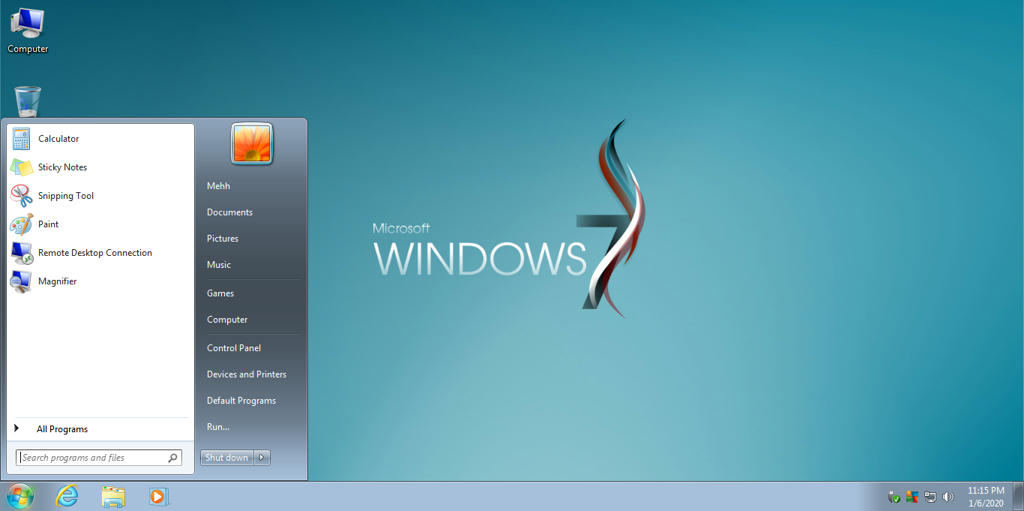
Task: Launch Windows Media Player from the taskbar
Action: [157, 497]
